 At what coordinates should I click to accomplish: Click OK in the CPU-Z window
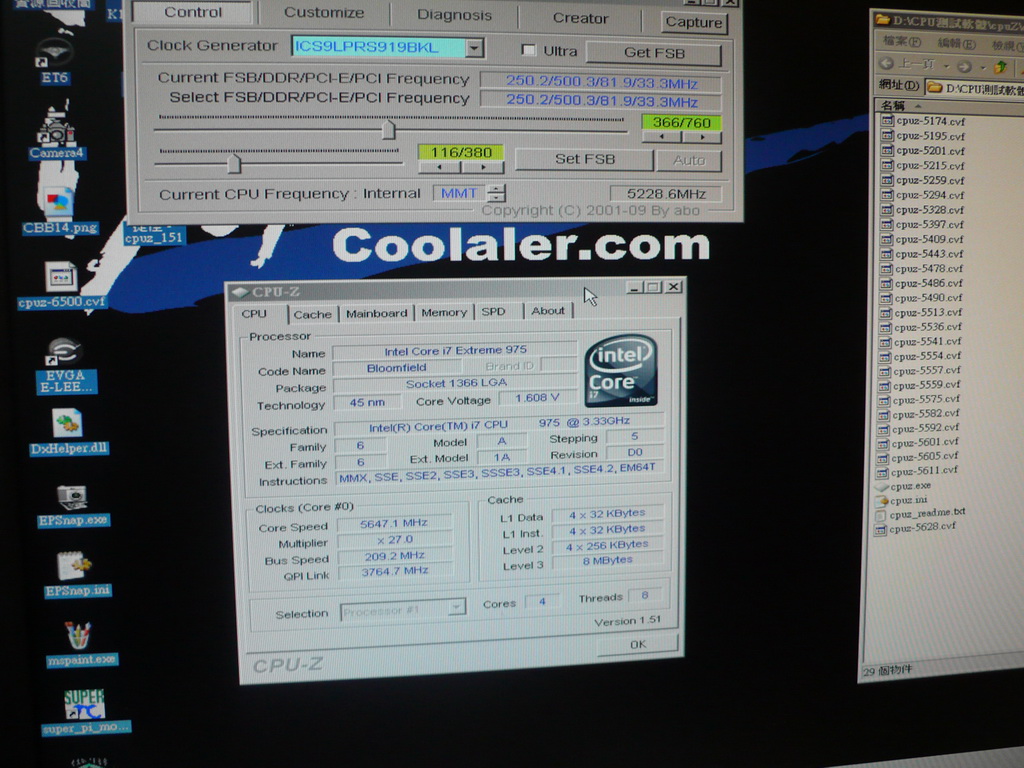click(x=638, y=644)
